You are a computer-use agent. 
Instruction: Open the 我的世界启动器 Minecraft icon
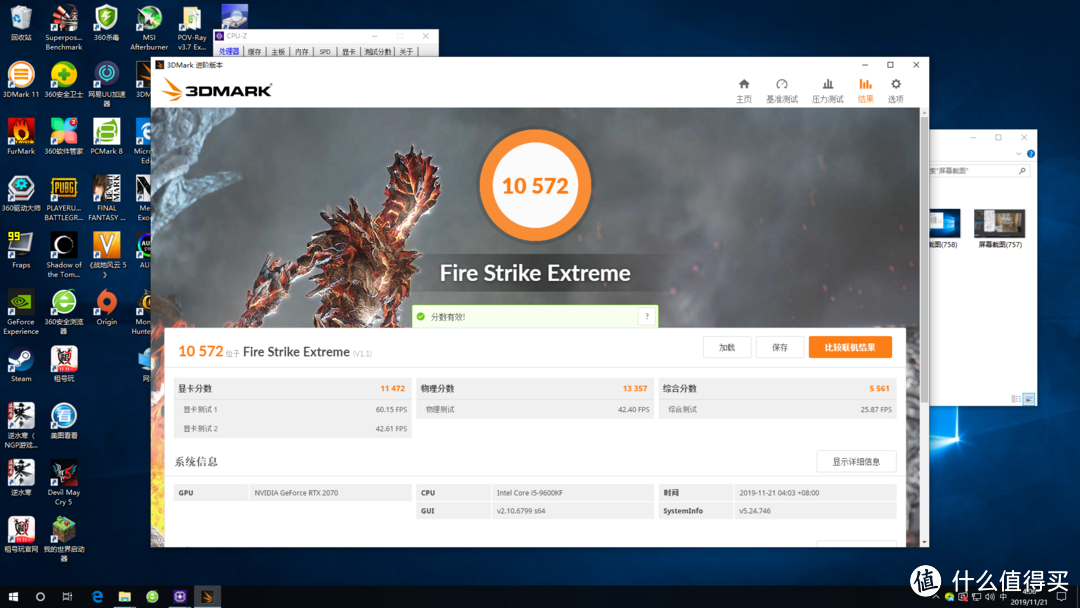63,540
